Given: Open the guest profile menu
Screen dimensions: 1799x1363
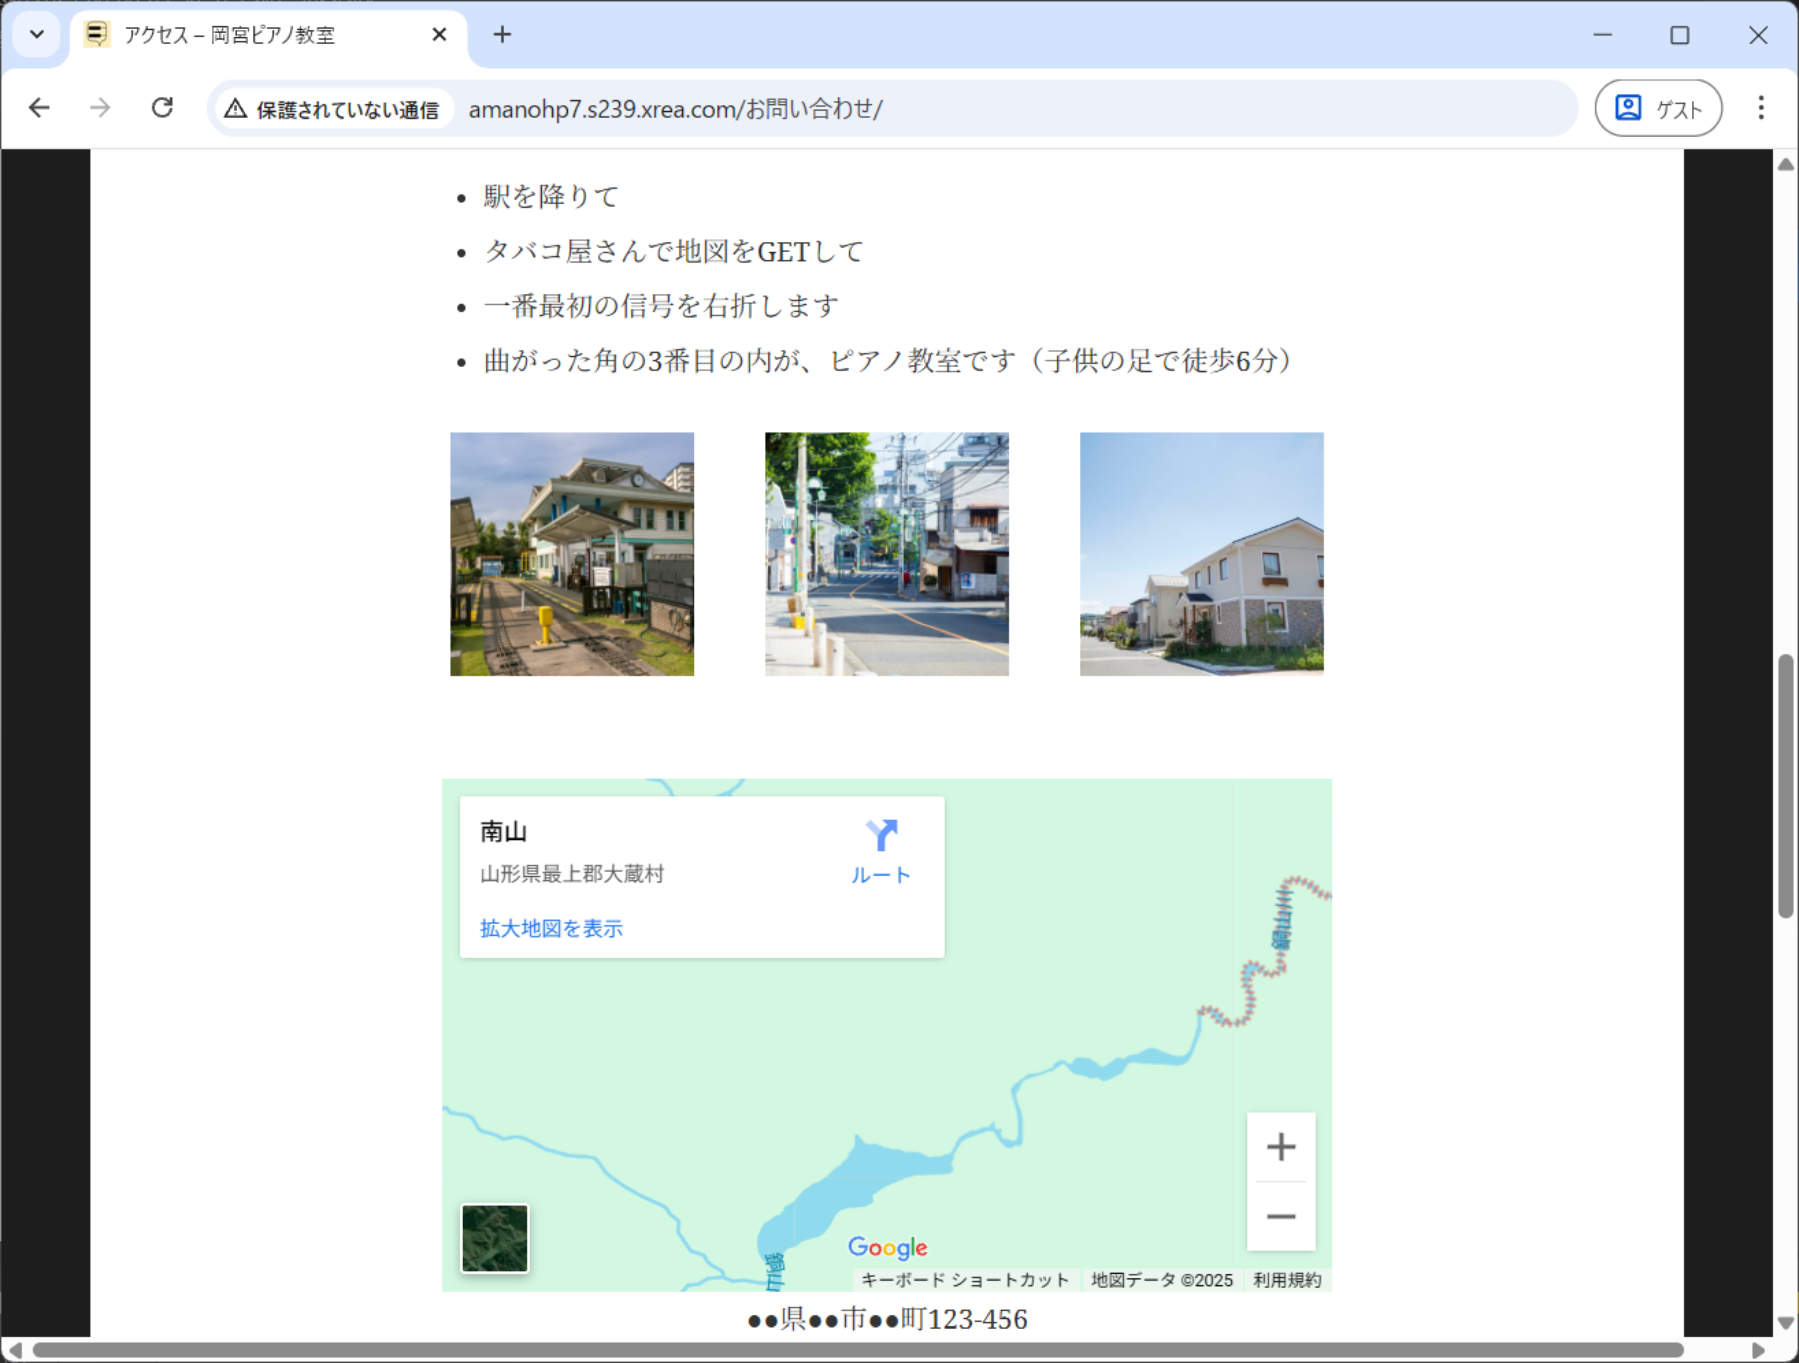Looking at the screenshot, I should [x=1657, y=108].
